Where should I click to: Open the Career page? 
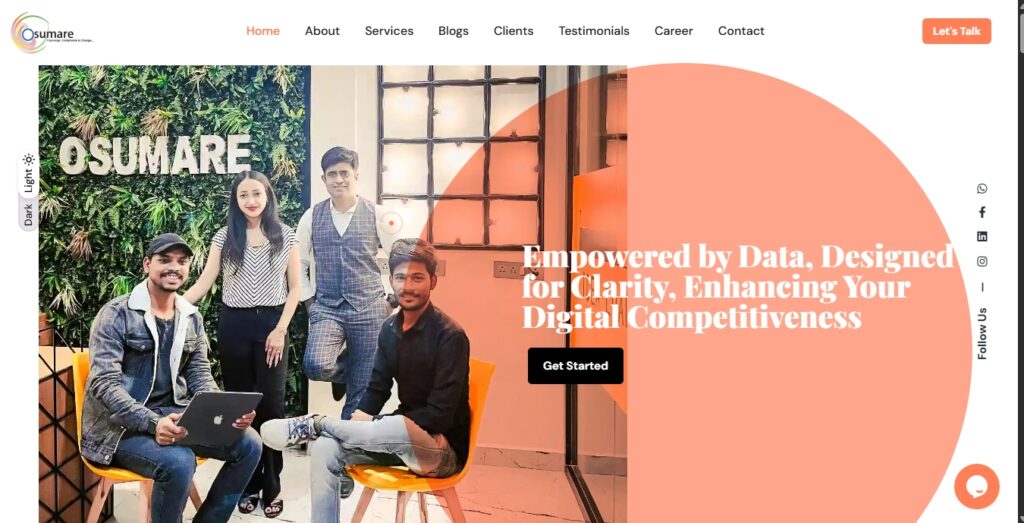coord(673,31)
